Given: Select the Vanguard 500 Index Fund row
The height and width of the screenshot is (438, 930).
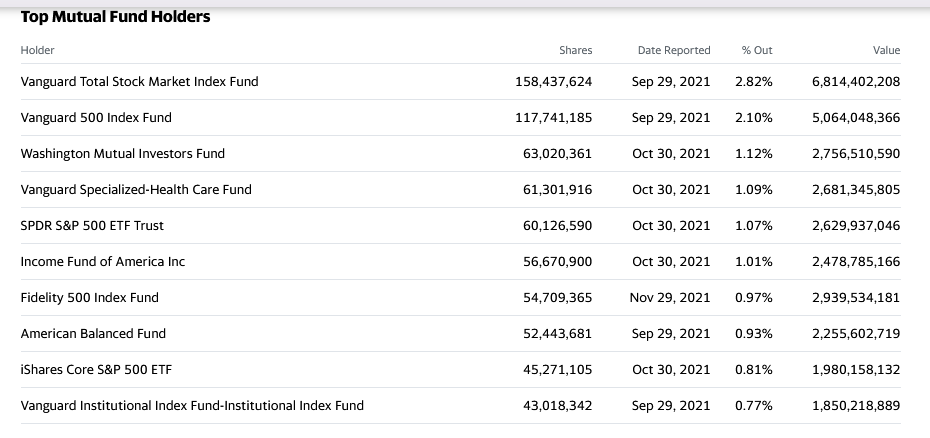Looking at the screenshot, I should coord(460,118).
